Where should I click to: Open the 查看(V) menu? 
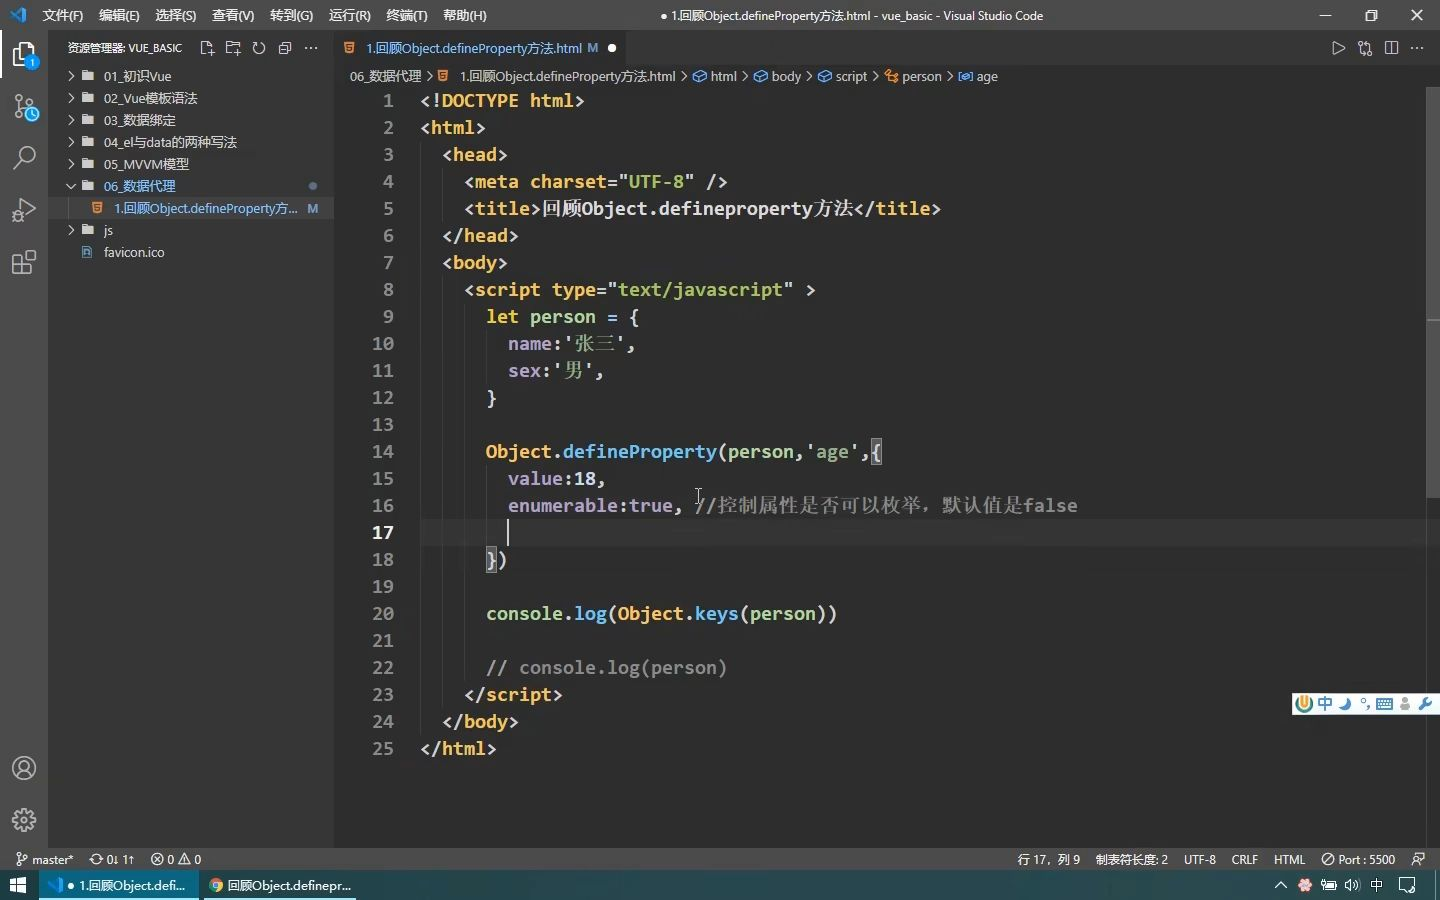233,15
